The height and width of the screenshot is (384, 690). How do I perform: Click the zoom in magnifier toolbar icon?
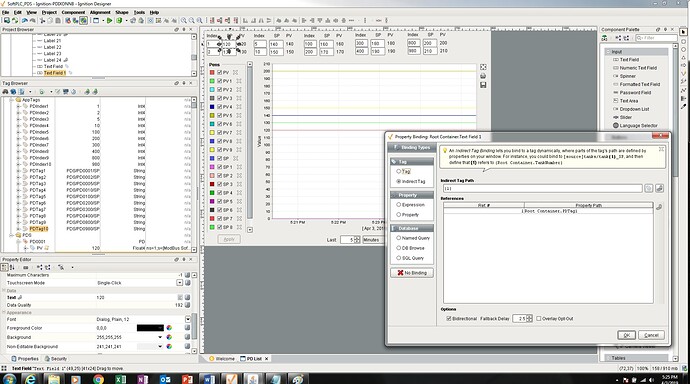tap(184, 20)
